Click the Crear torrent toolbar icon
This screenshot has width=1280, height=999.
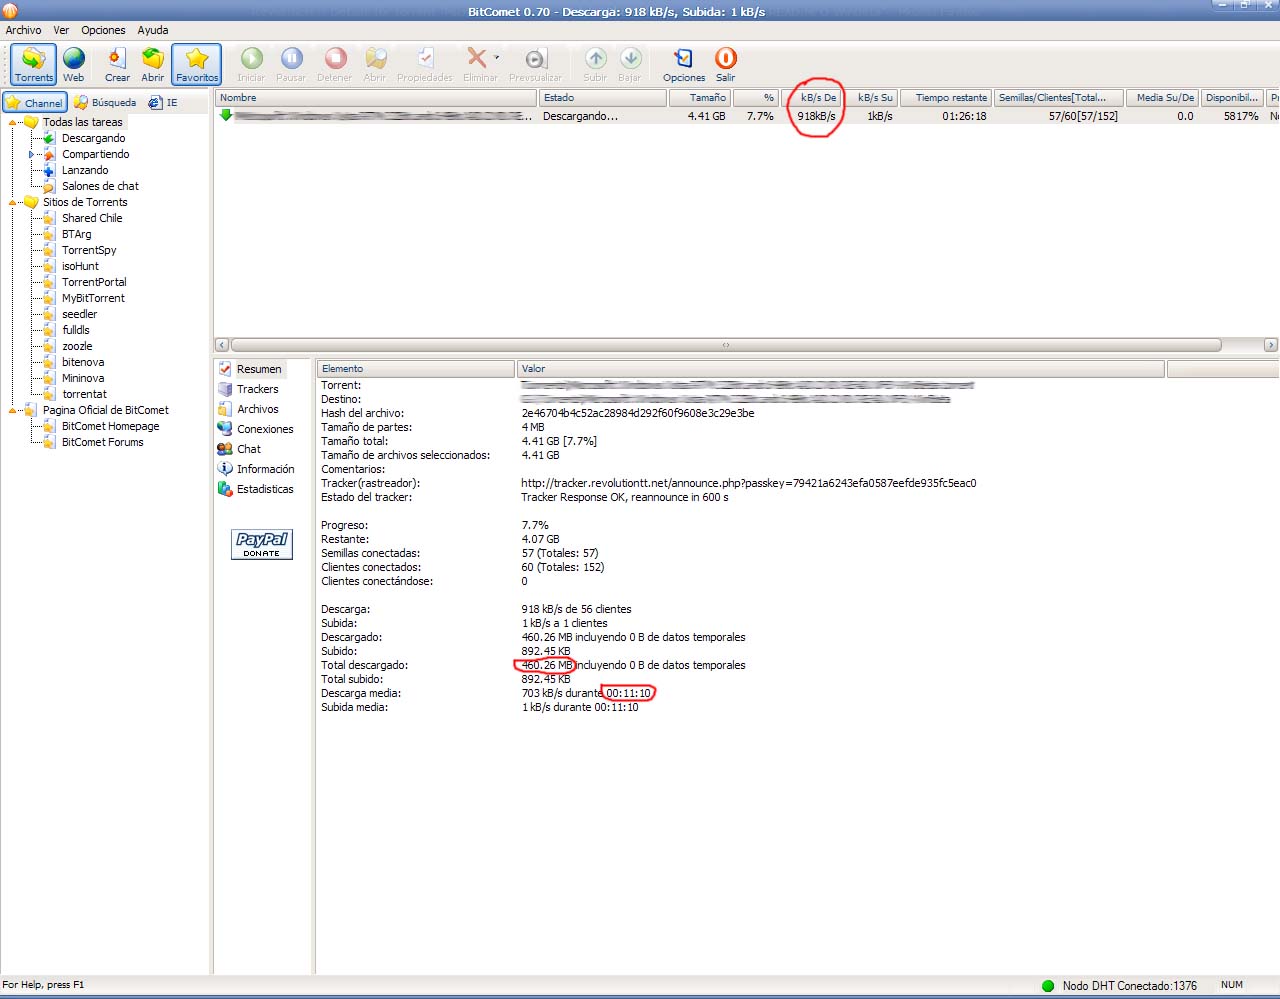click(x=117, y=64)
